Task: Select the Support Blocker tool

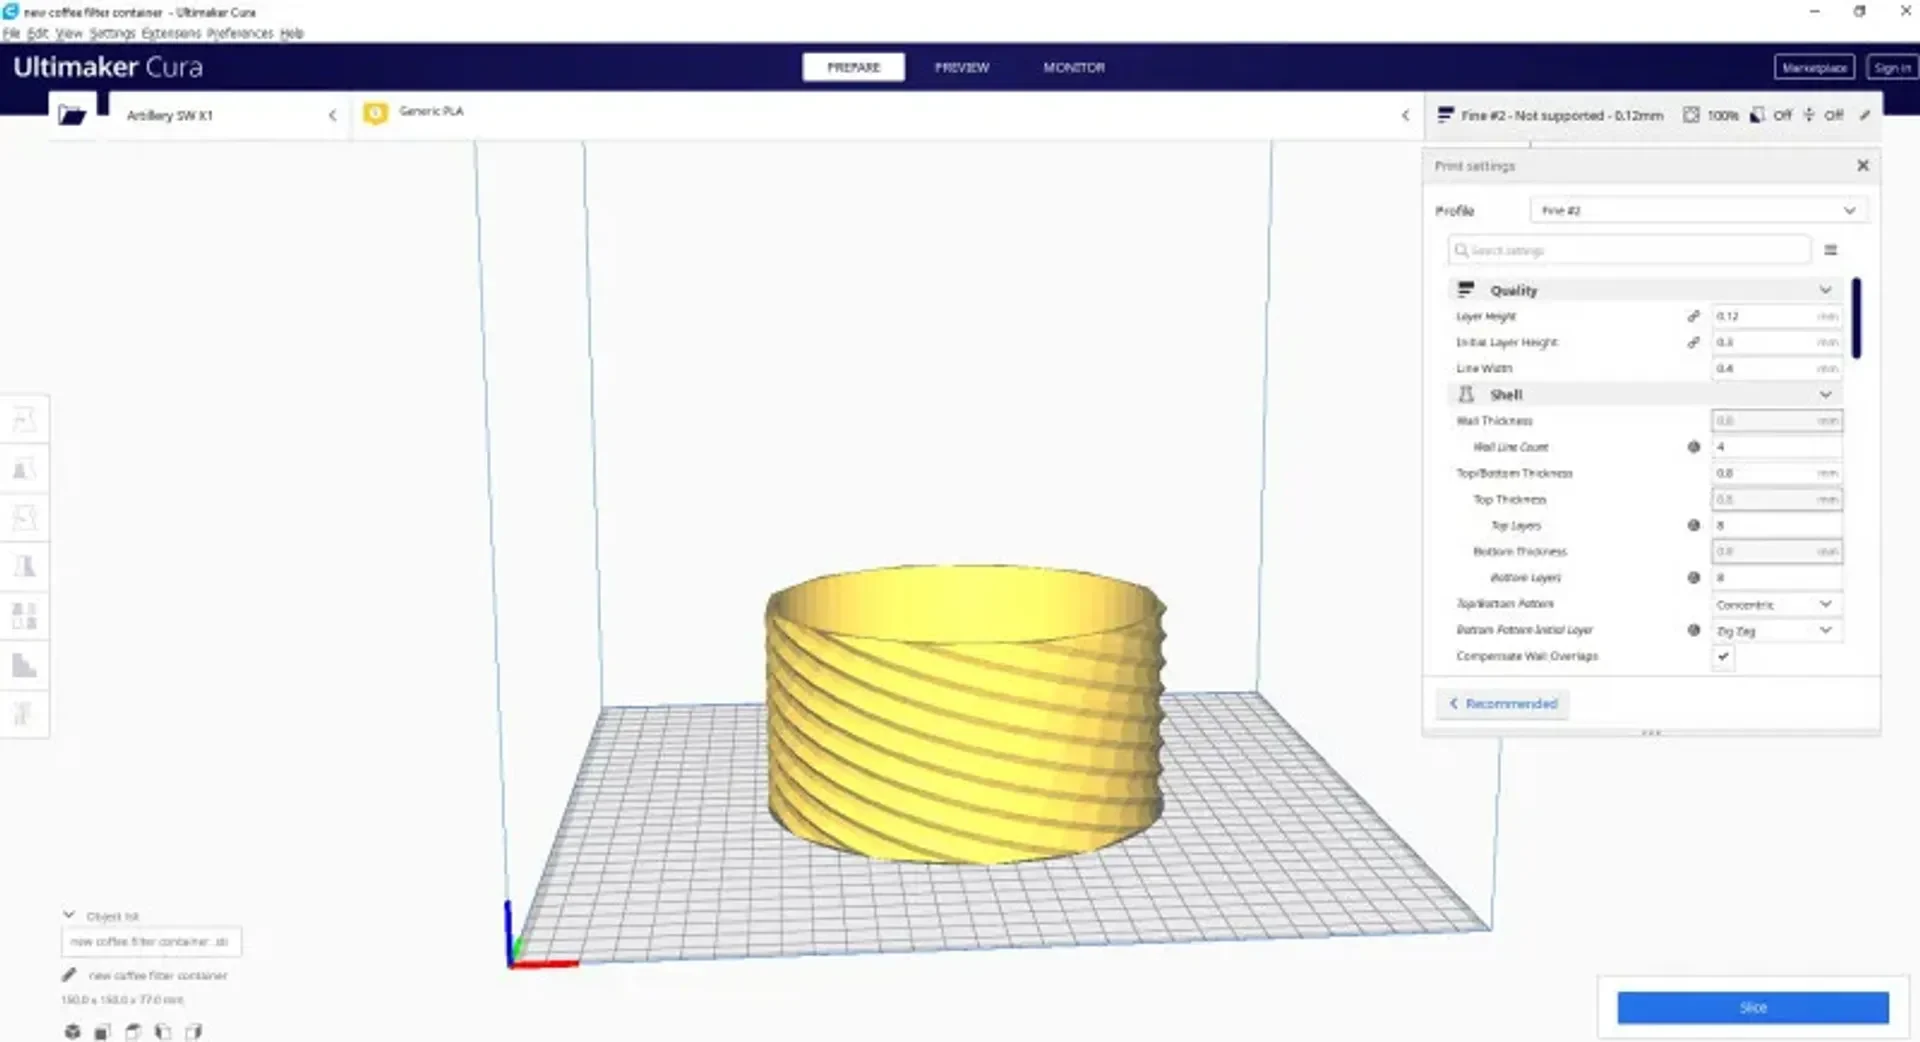Action: tap(25, 664)
